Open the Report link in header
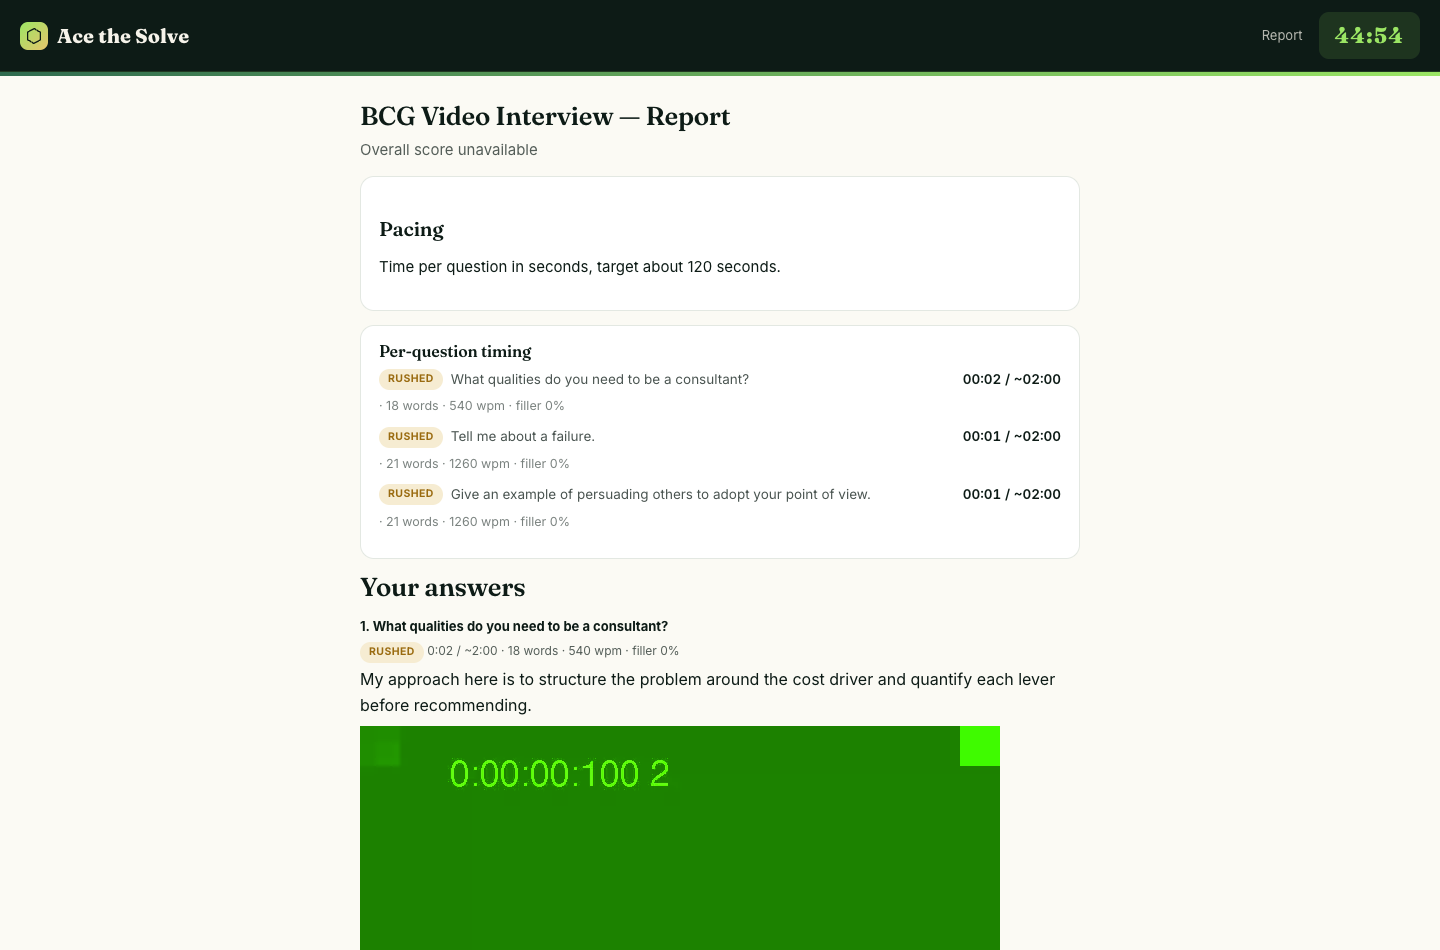1440x950 pixels. [x=1282, y=35]
